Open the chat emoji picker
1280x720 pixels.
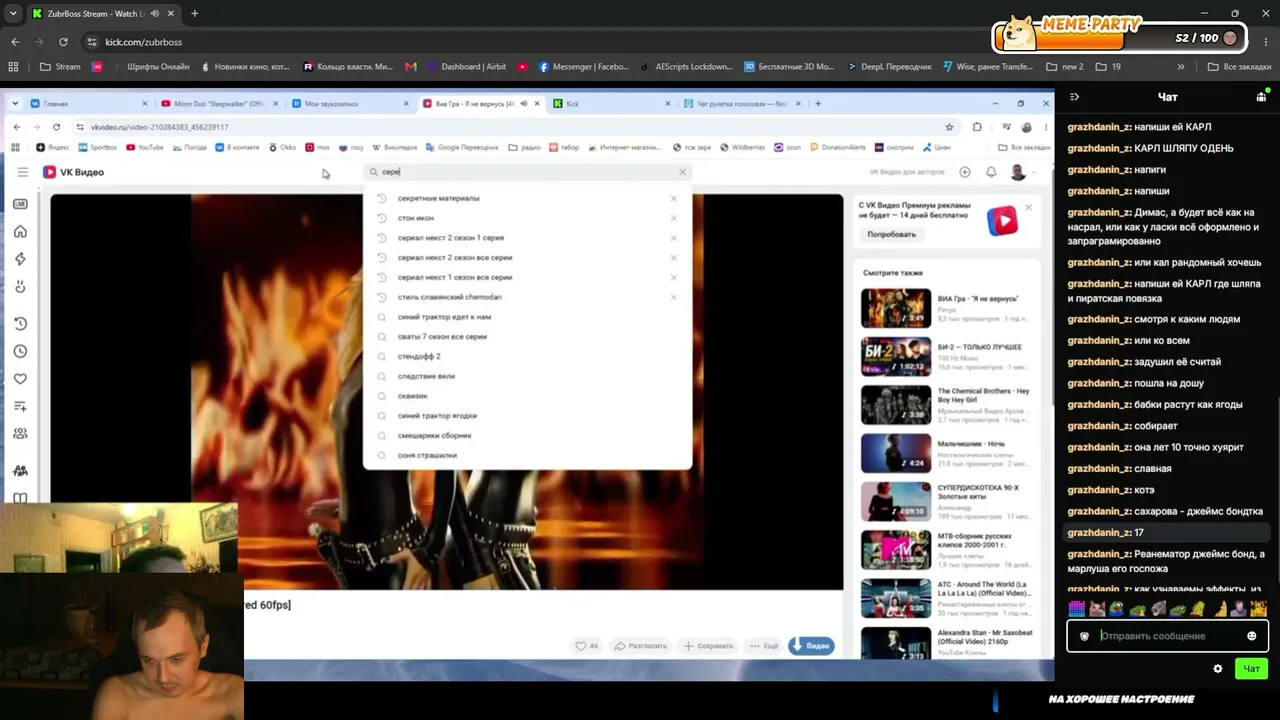[1251, 636]
